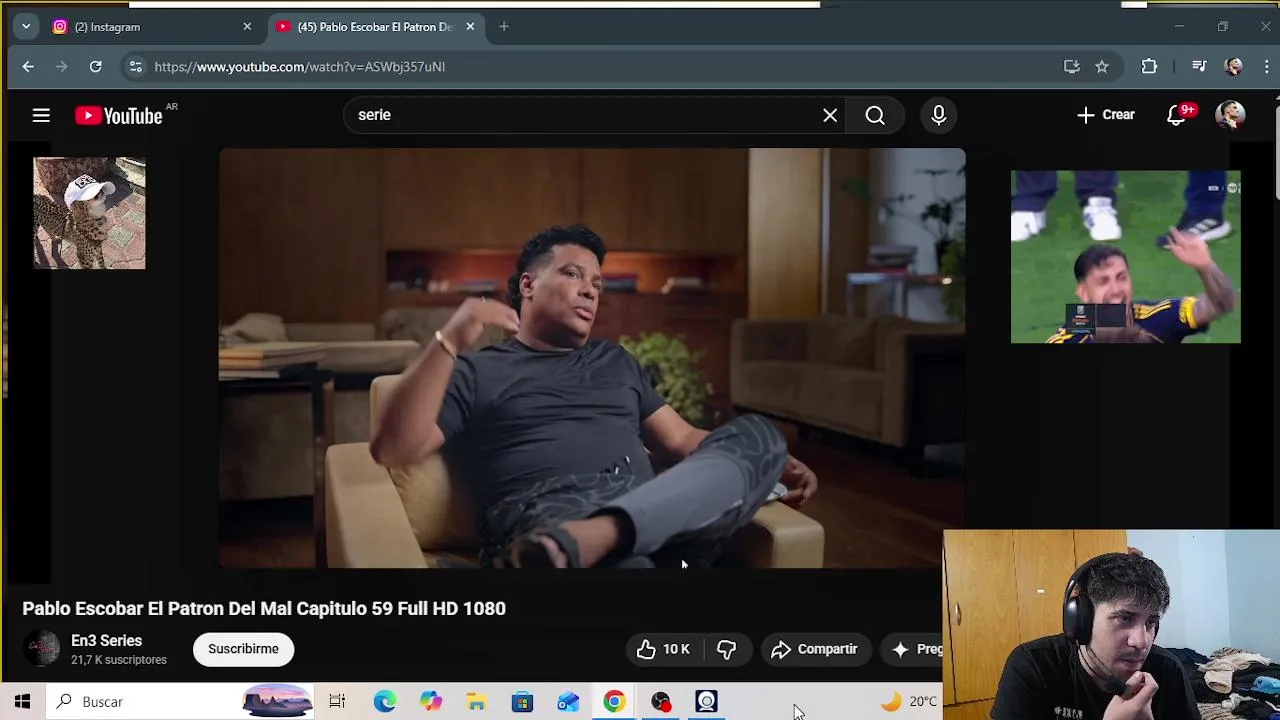Open the Crear create menu
Viewport: 1280px width, 720px height.
[1106, 115]
